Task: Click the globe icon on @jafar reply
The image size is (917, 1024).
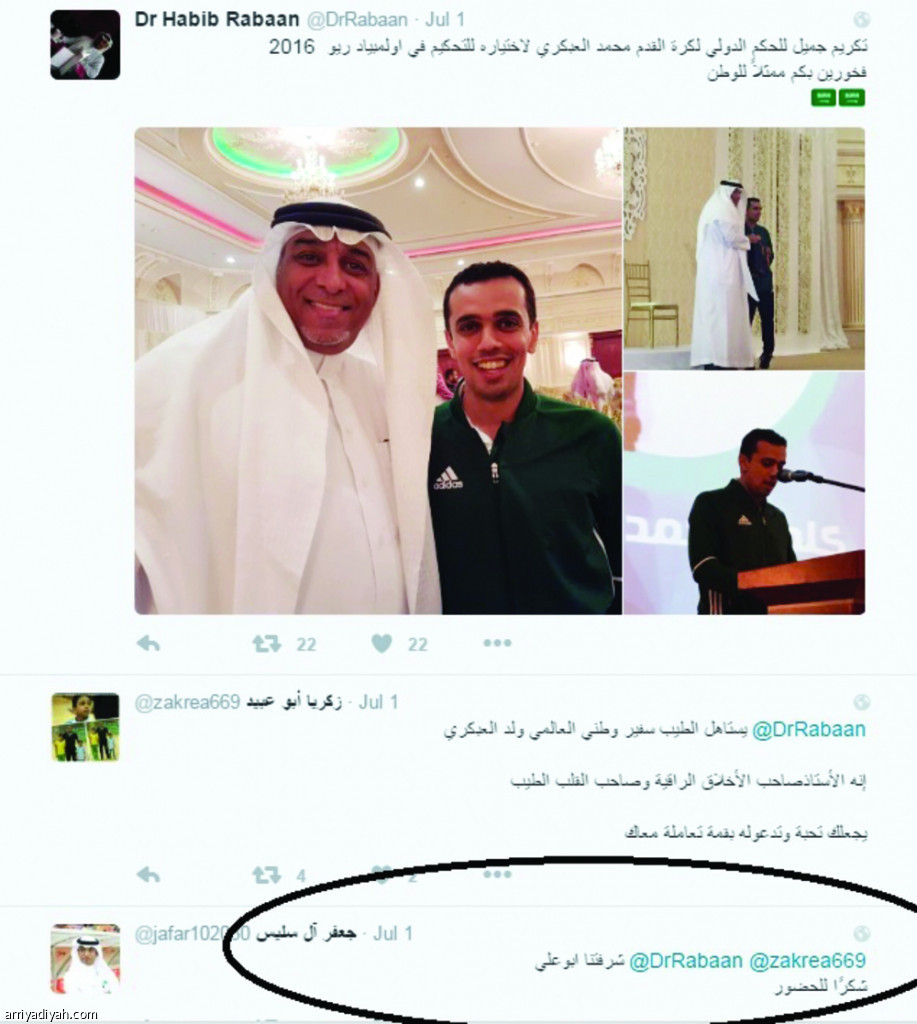Action: click(x=861, y=933)
